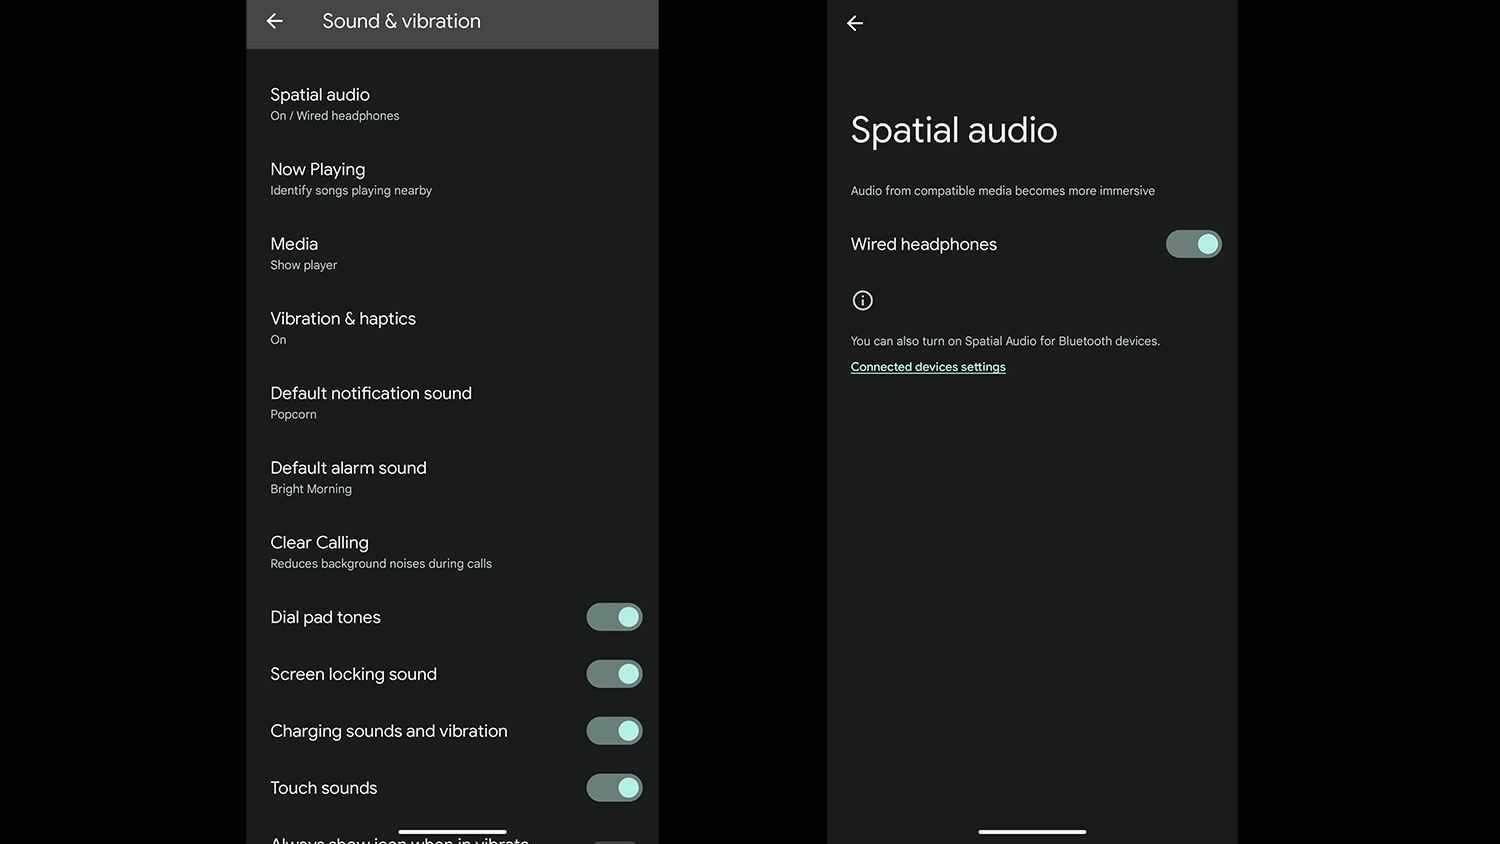The width and height of the screenshot is (1500, 844).
Task: Disable Dial pad tones switch
Action: [614, 617]
